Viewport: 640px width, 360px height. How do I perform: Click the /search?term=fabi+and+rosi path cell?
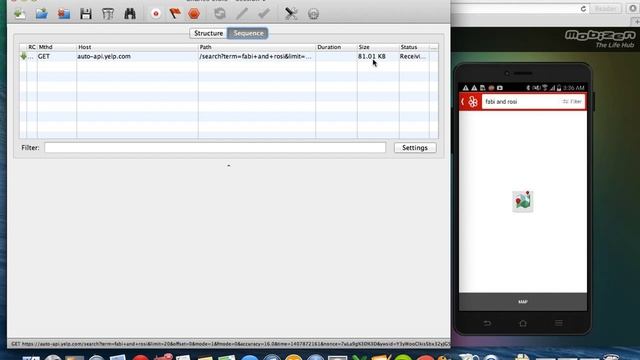tap(256, 56)
